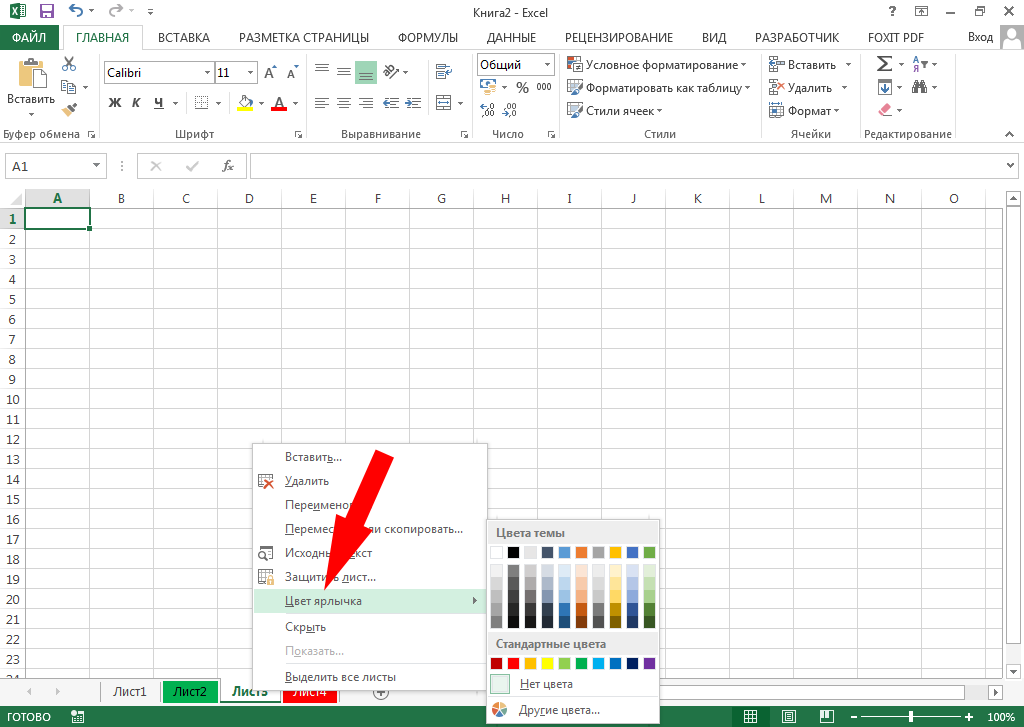Pick the yellow standard color swatch

(547, 663)
